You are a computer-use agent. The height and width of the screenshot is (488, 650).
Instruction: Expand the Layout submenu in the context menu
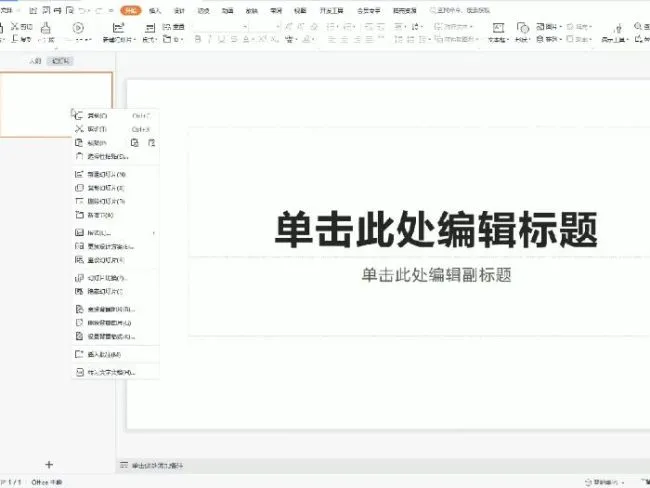(x=115, y=233)
